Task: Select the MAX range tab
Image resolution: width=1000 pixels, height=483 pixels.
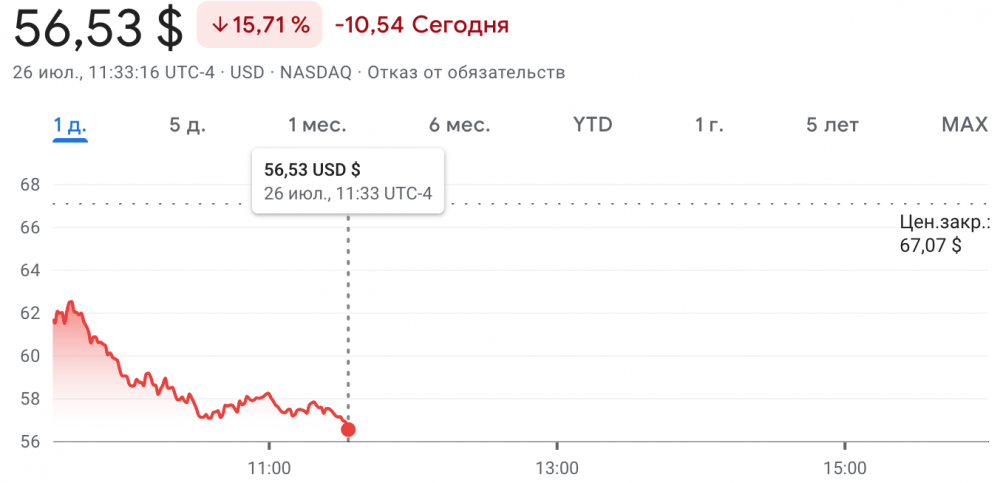Action: tap(965, 125)
